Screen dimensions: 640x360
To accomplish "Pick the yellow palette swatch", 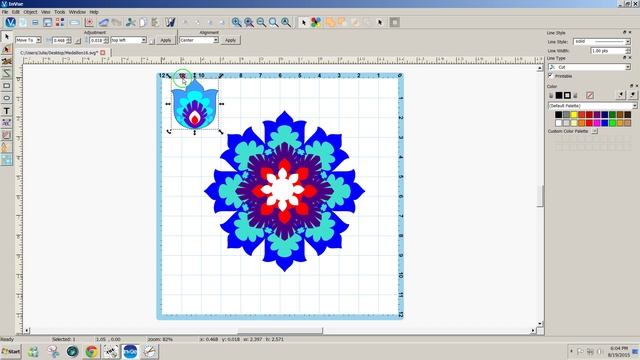I will (x=574, y=115).
